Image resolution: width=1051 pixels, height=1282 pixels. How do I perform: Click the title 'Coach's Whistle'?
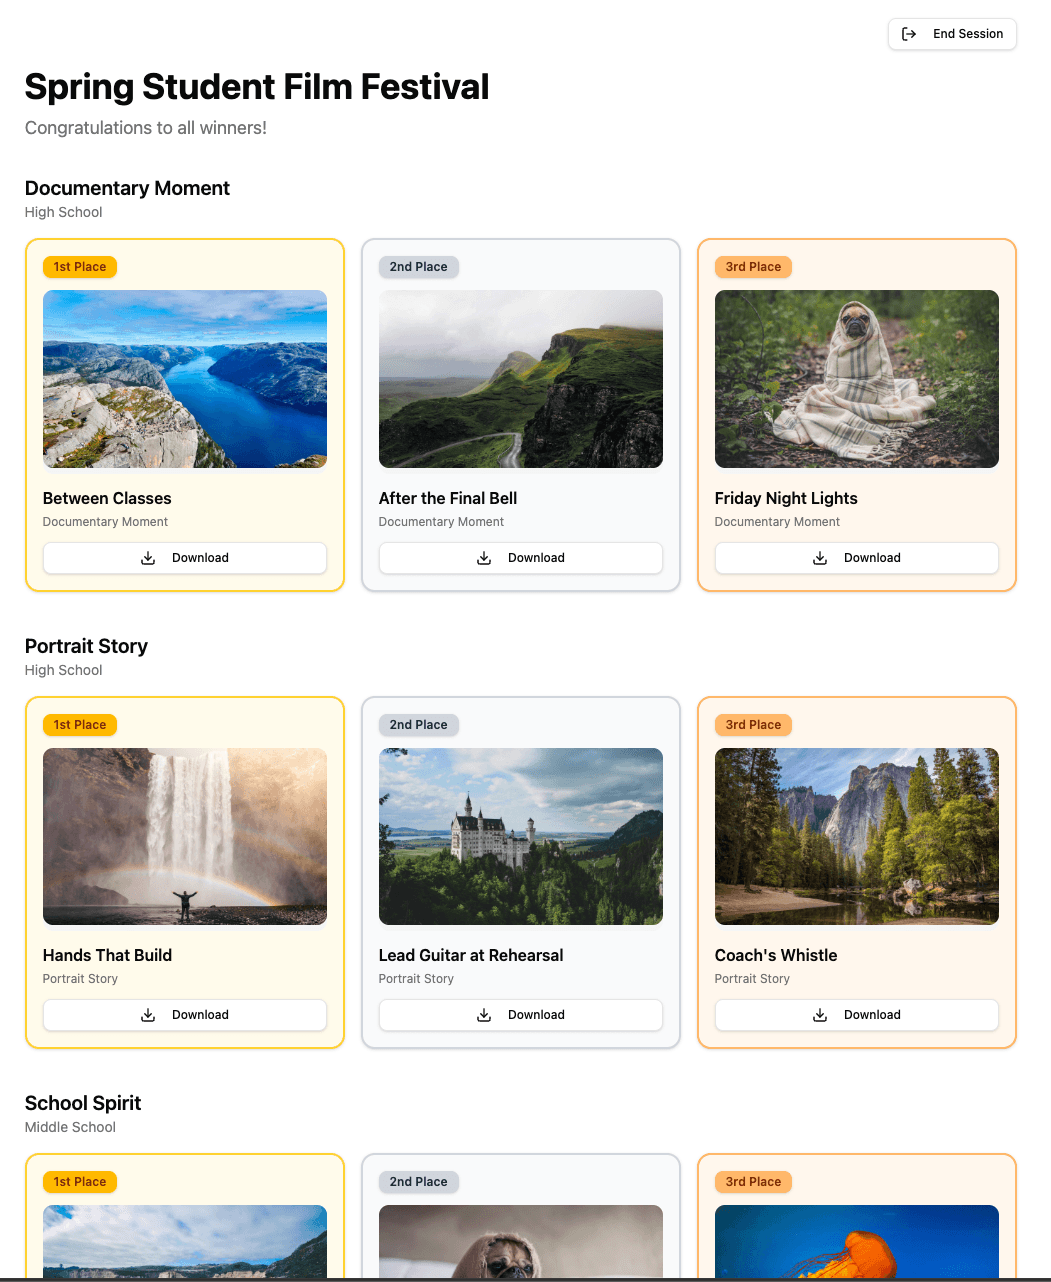[x=776, y=955]
